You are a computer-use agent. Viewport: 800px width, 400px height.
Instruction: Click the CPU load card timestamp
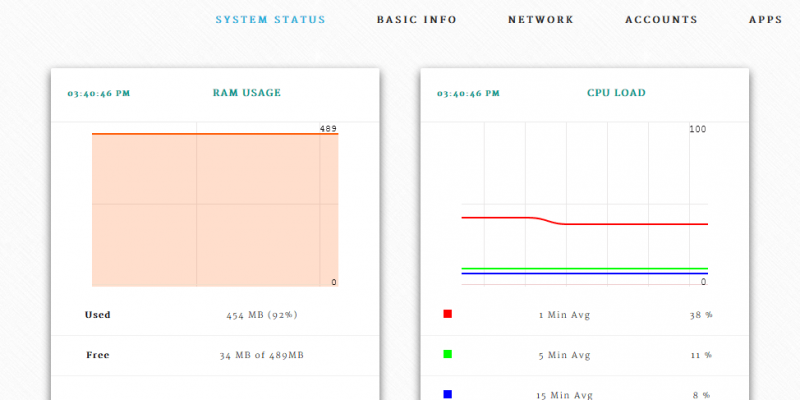point(468,93)
